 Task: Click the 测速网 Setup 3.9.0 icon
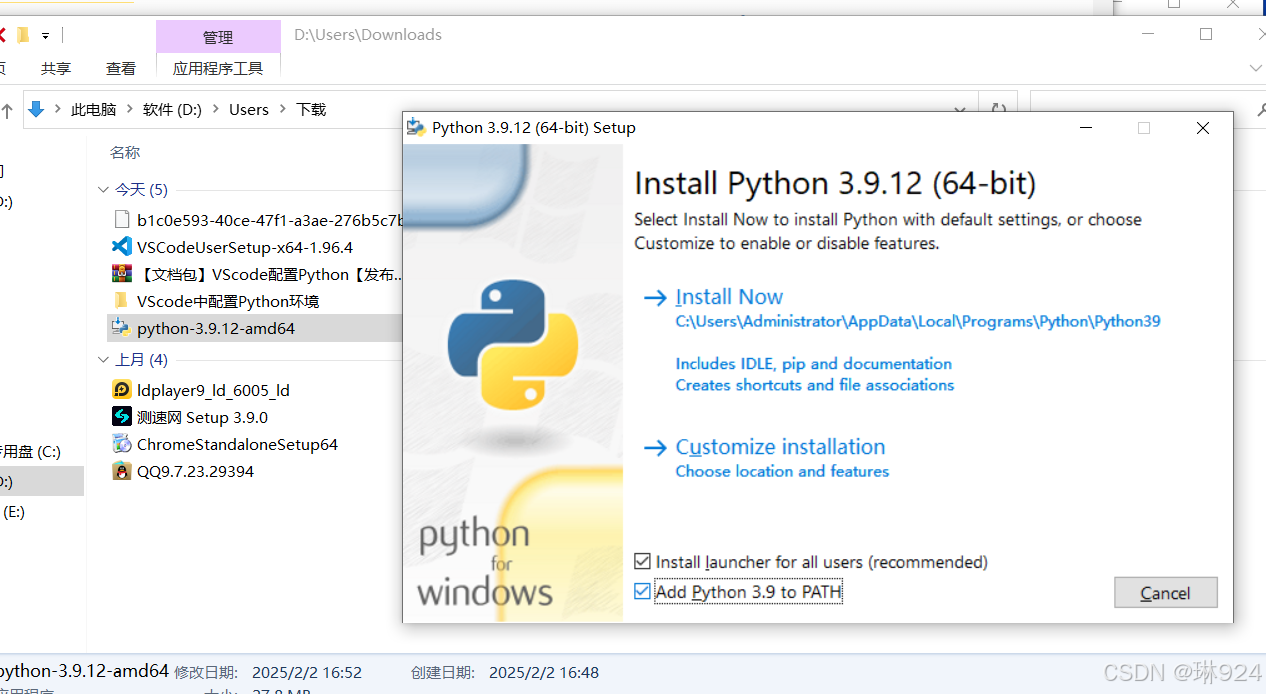[x=121, y=417]
